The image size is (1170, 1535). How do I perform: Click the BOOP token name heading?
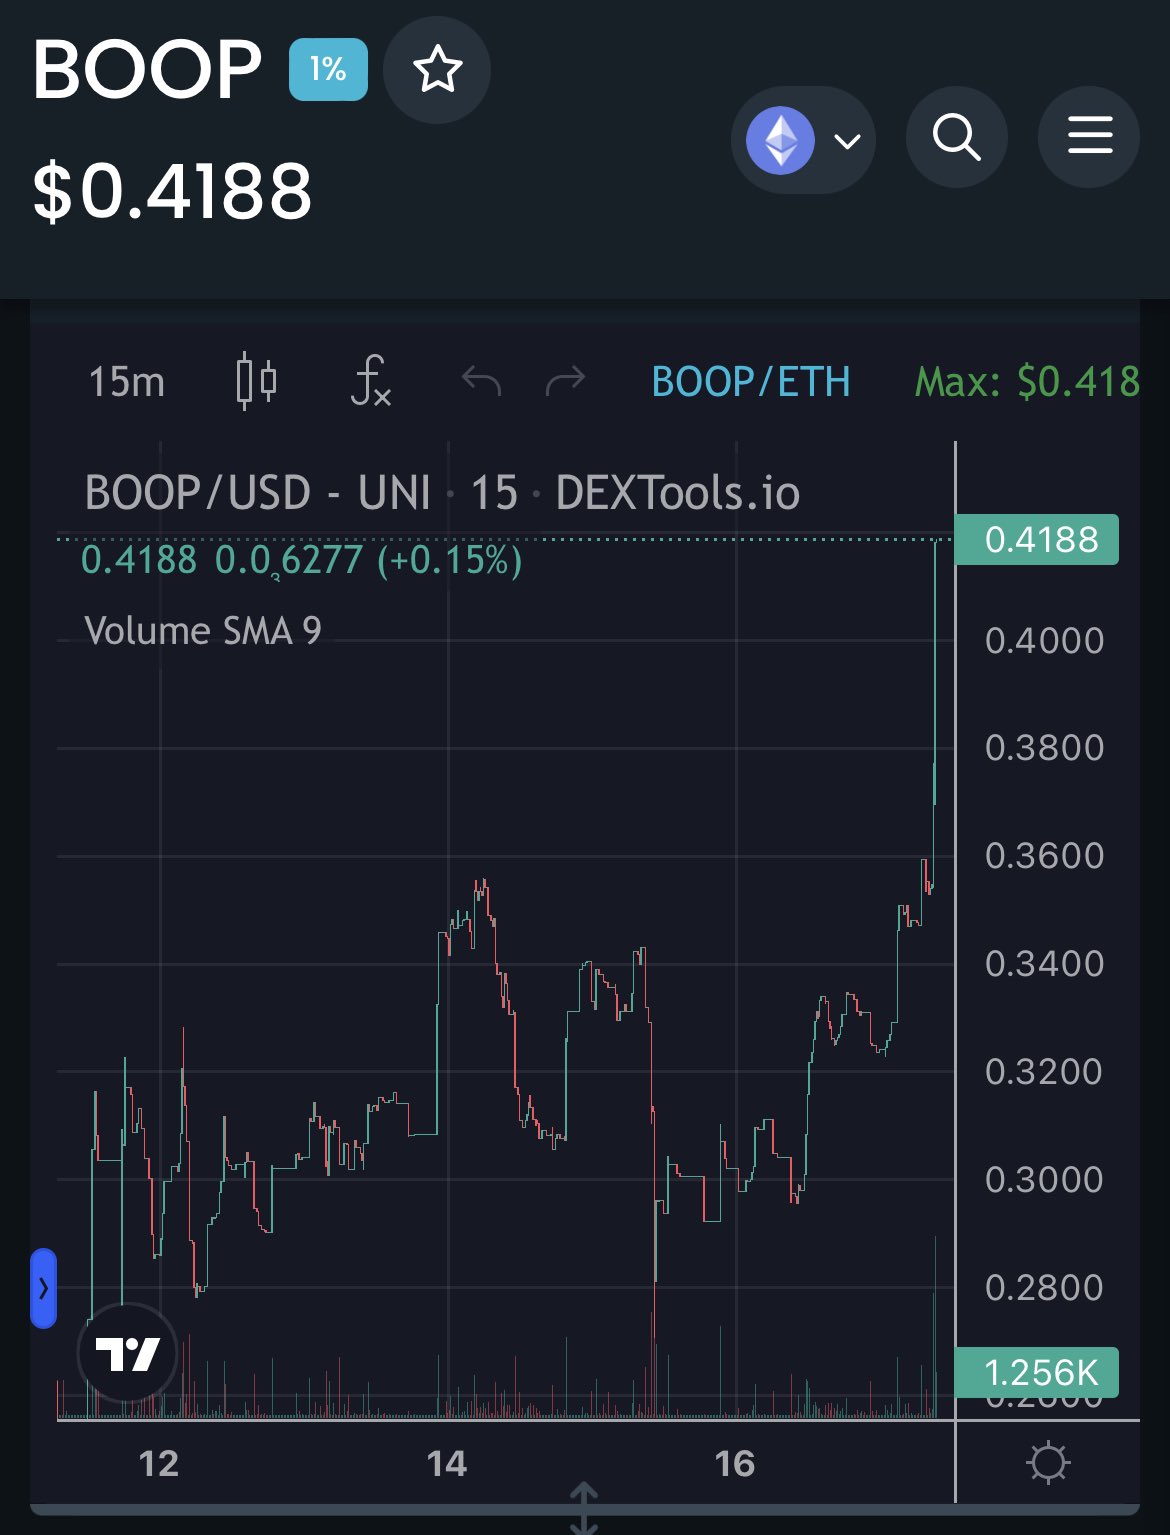[x=147, y=69]
